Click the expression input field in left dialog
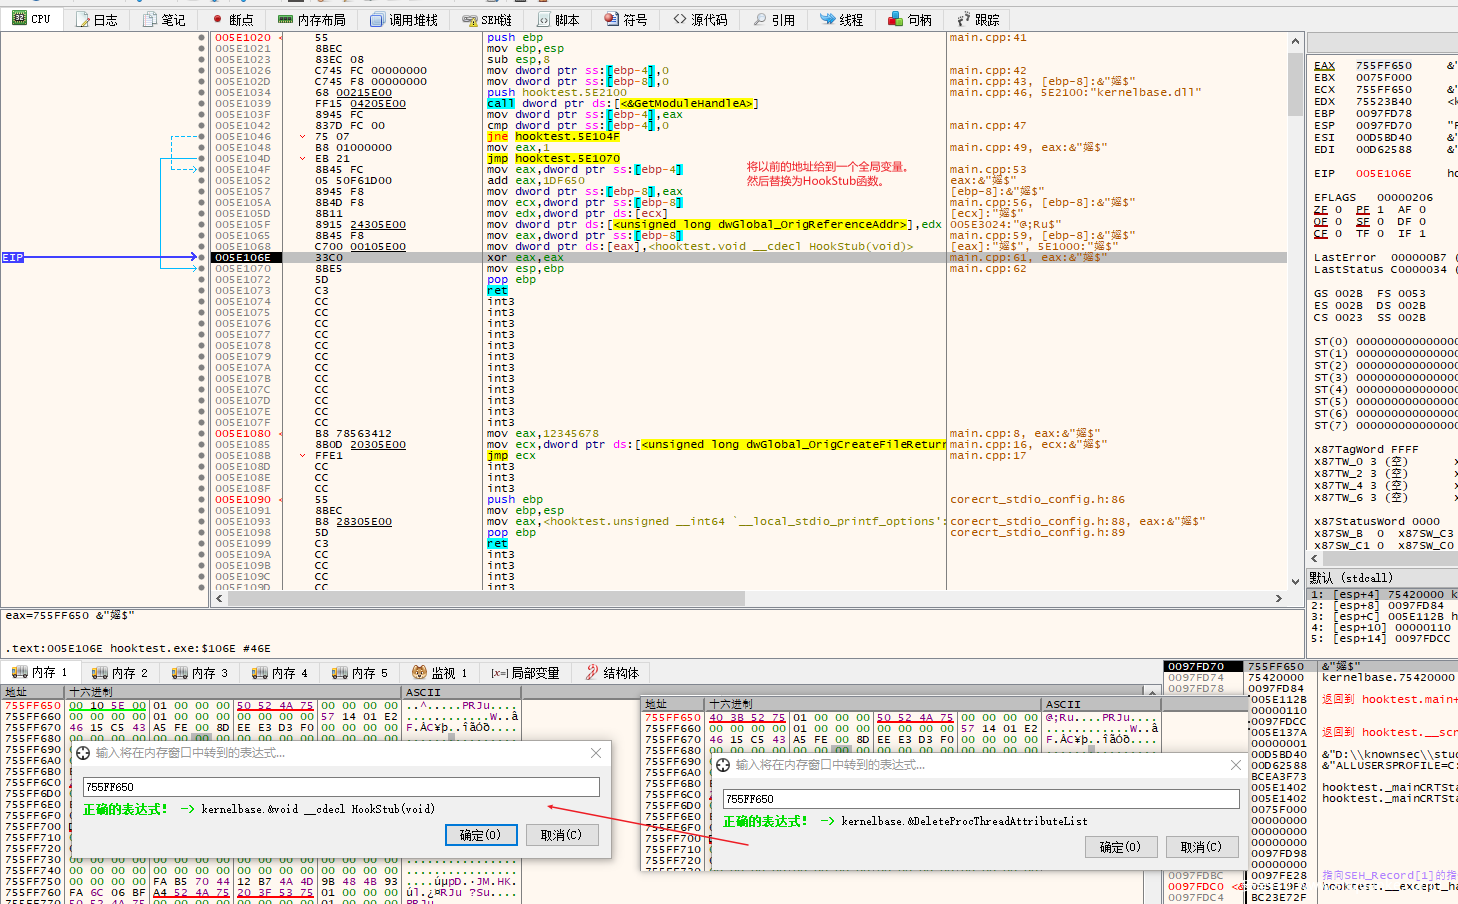The width and height of the screenshot is (1458, 904). [340, 787]
